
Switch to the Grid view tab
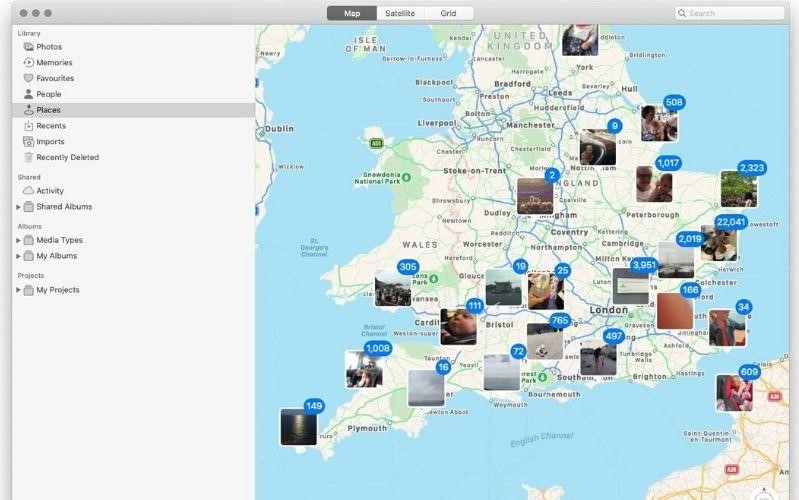coord(448,13)
